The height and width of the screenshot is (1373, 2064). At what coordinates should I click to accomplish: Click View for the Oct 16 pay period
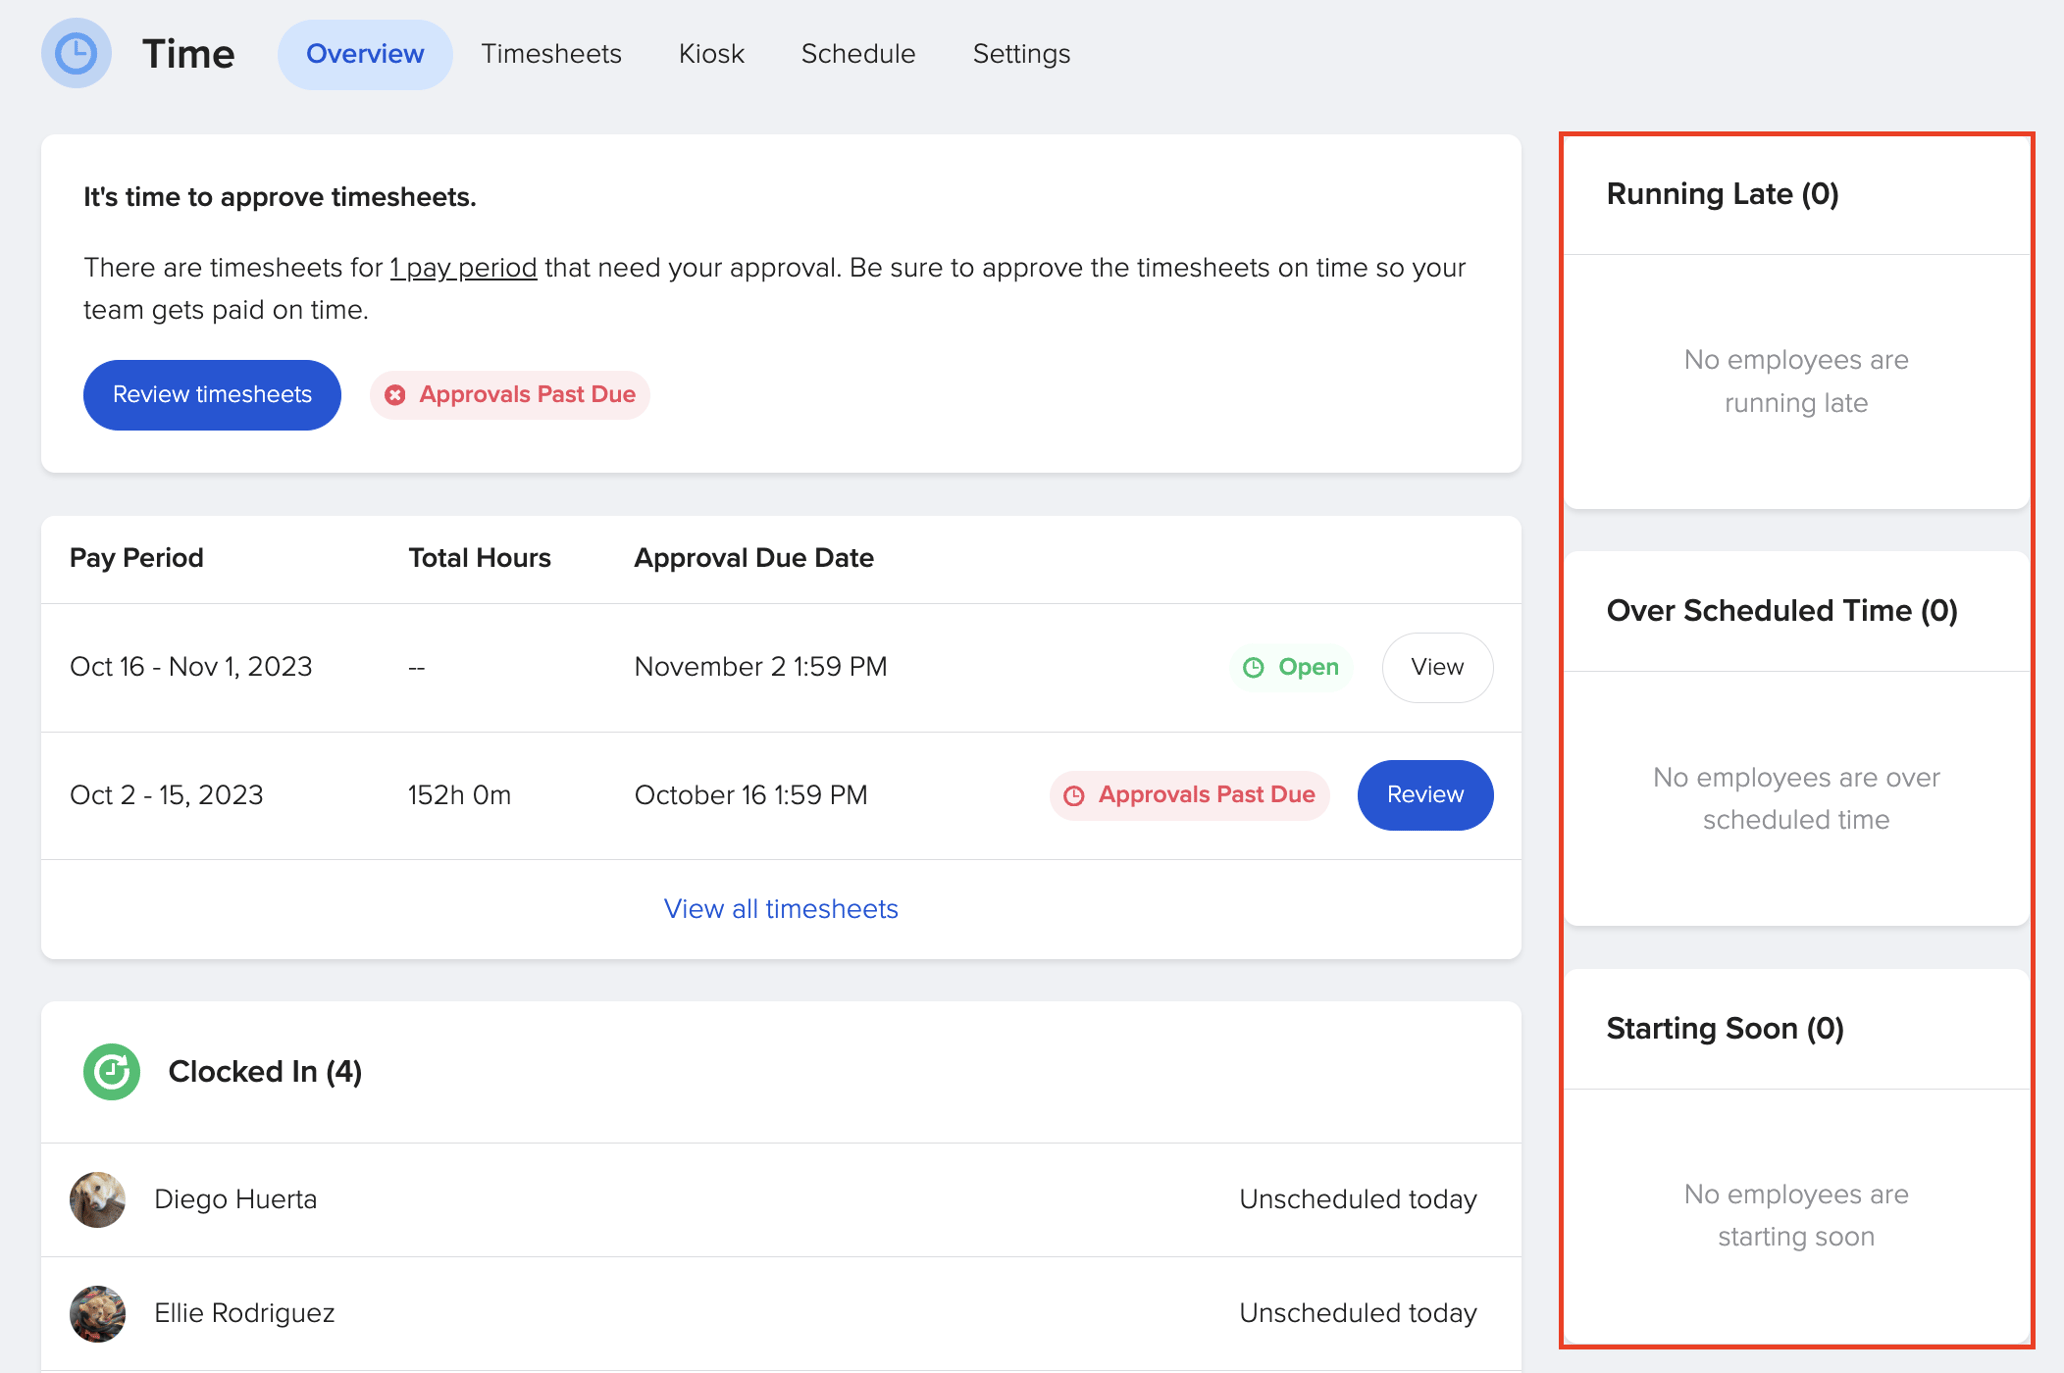[x=1437, y=667]
